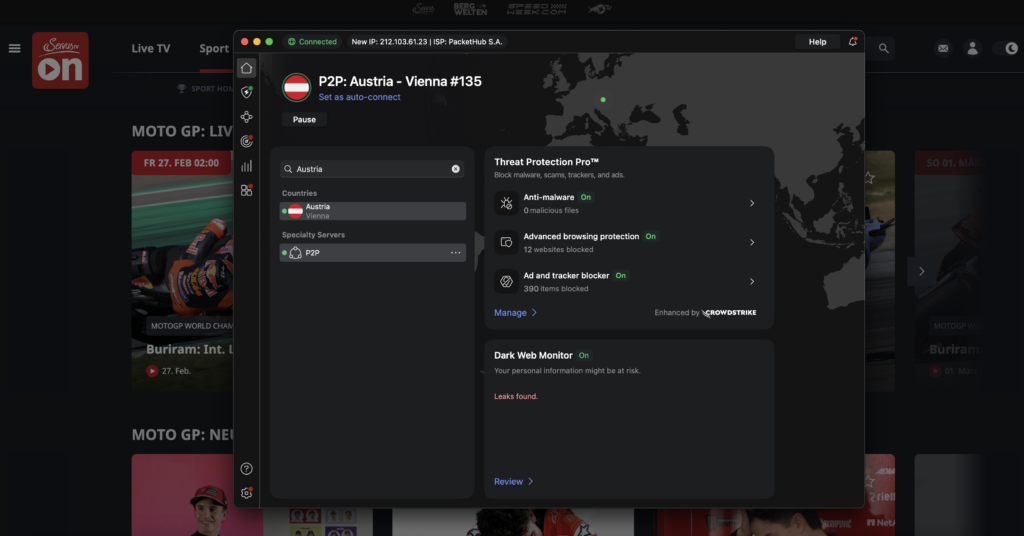This screenshot has height=536, width=1024.
Task: Click New IP and ISP info text
Action: coord(427,42)
